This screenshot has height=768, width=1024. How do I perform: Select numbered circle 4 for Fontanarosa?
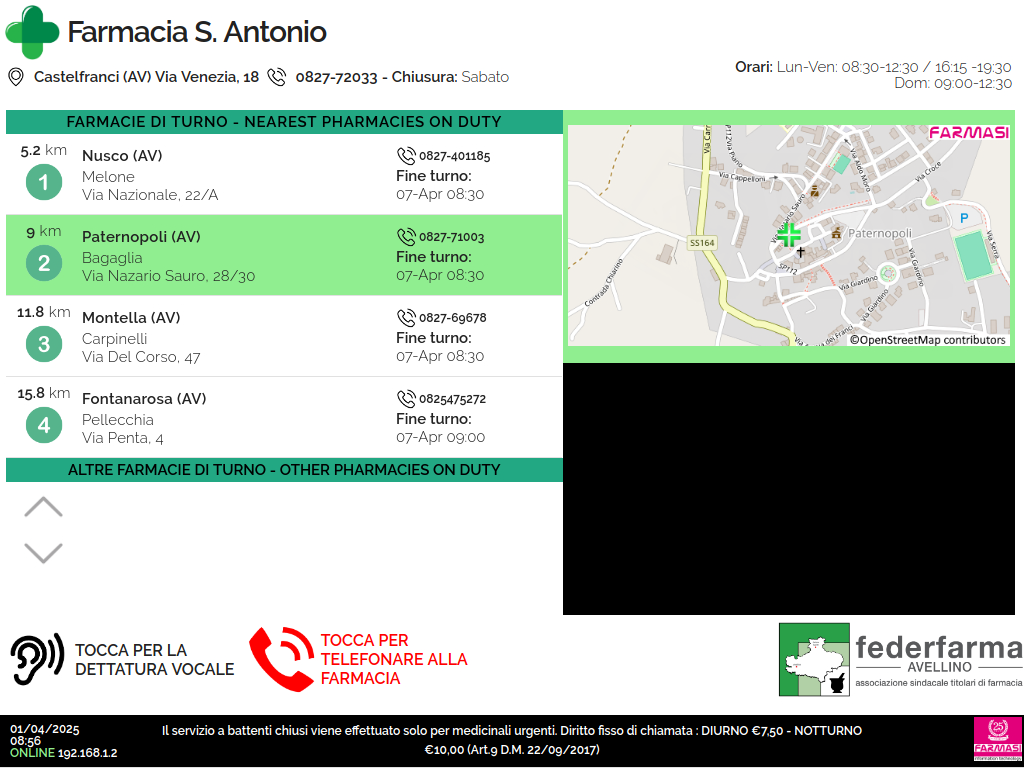(43, 426)
